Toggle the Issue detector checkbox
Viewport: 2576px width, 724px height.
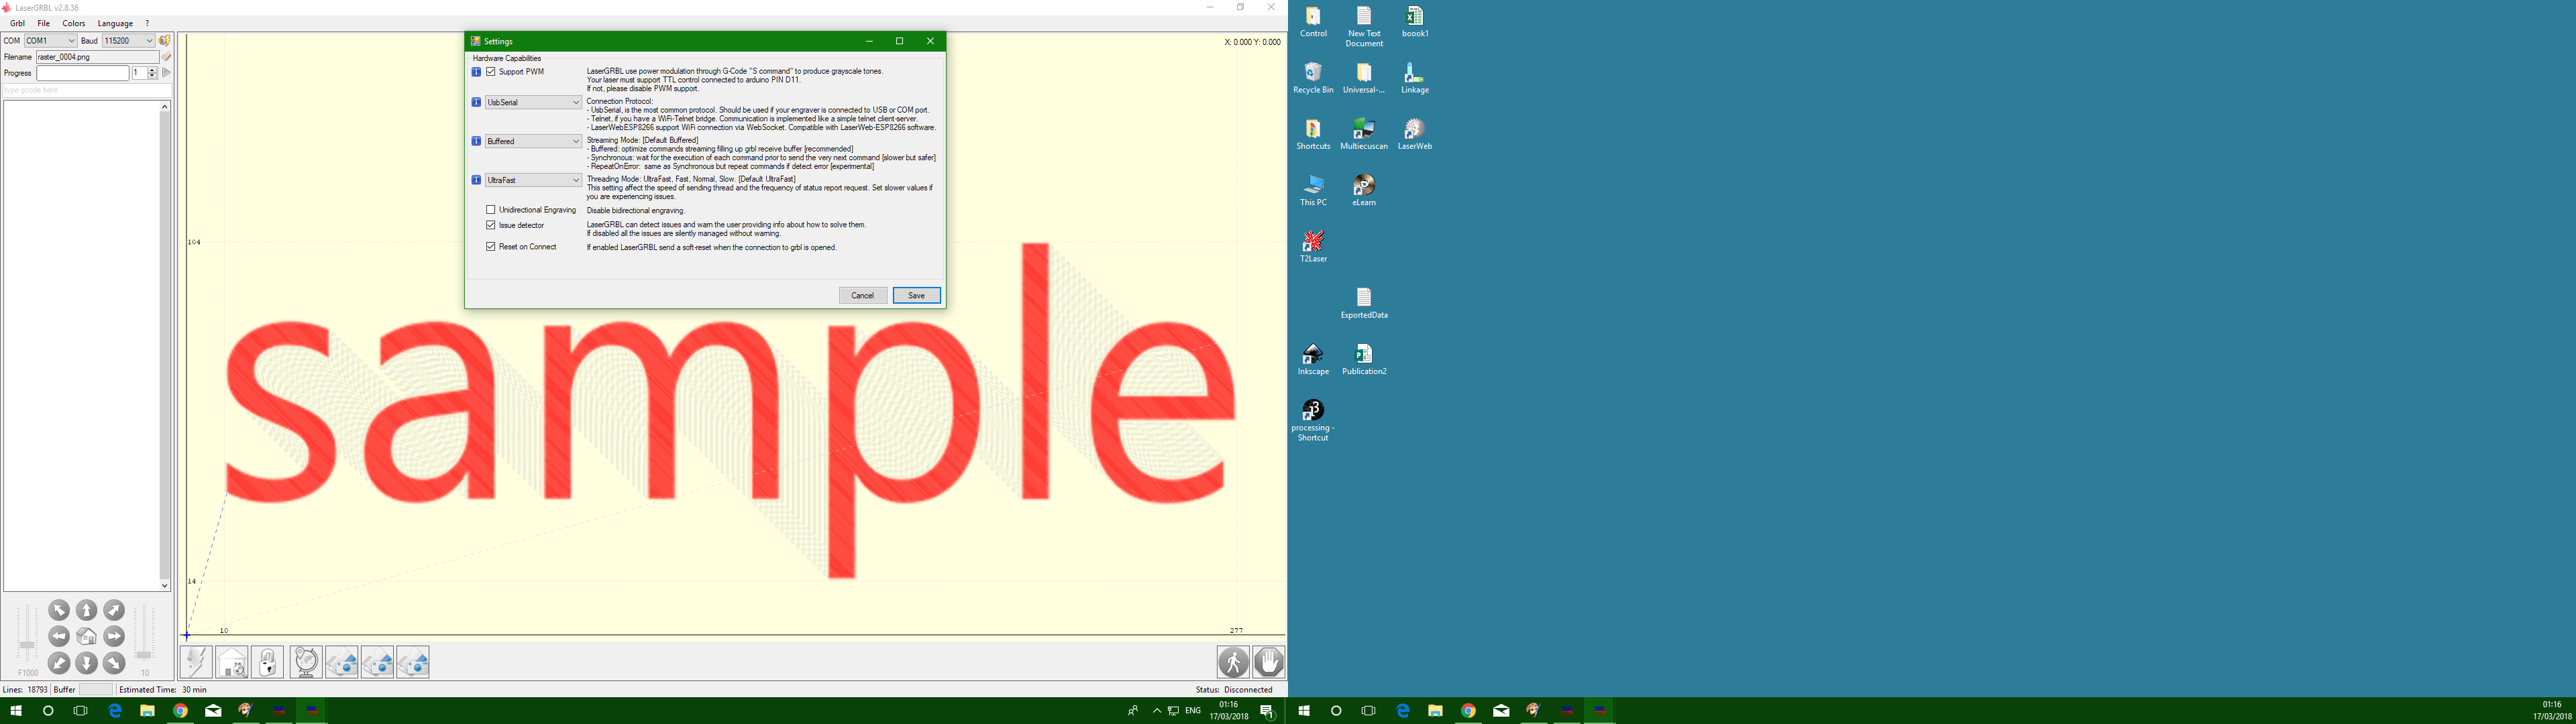[x=491, y=225]
